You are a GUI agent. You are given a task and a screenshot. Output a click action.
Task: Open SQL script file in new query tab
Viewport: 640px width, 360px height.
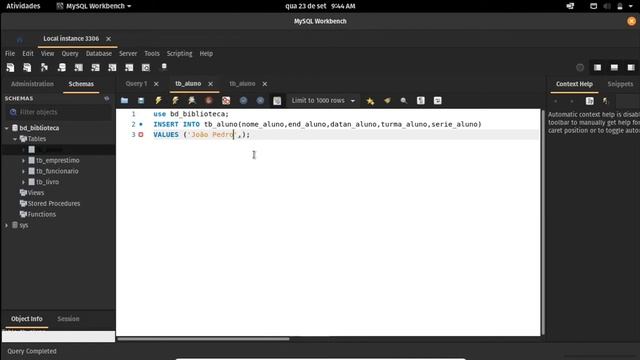(27, 67)
